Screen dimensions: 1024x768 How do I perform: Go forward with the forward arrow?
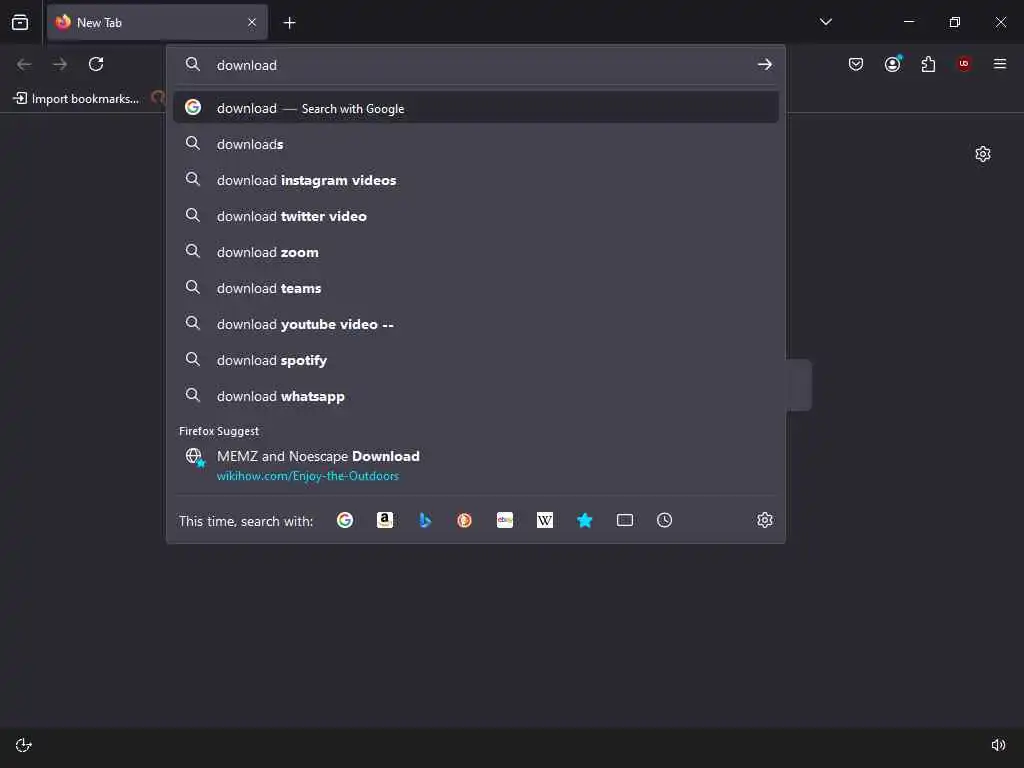click(60, 64)
